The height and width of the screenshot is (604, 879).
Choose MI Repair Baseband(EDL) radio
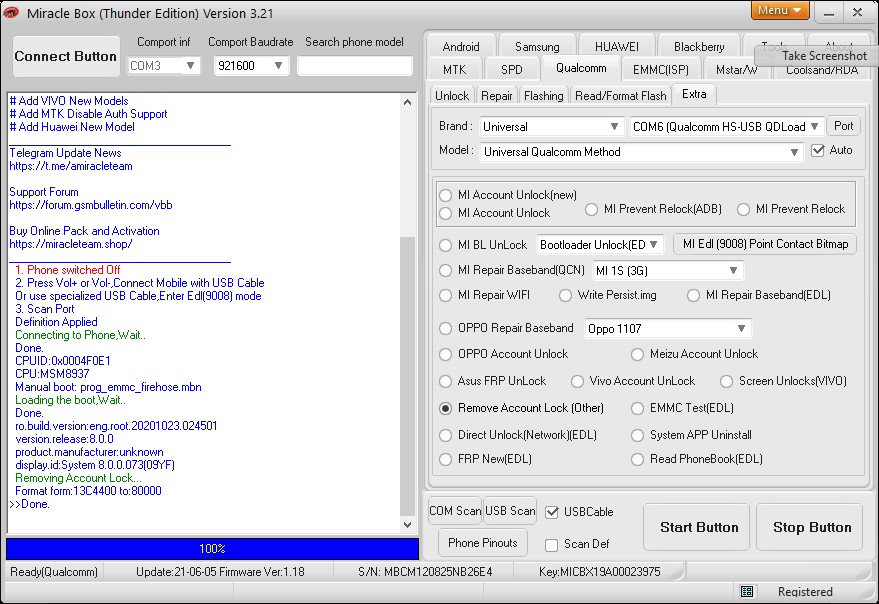point(693,296)
